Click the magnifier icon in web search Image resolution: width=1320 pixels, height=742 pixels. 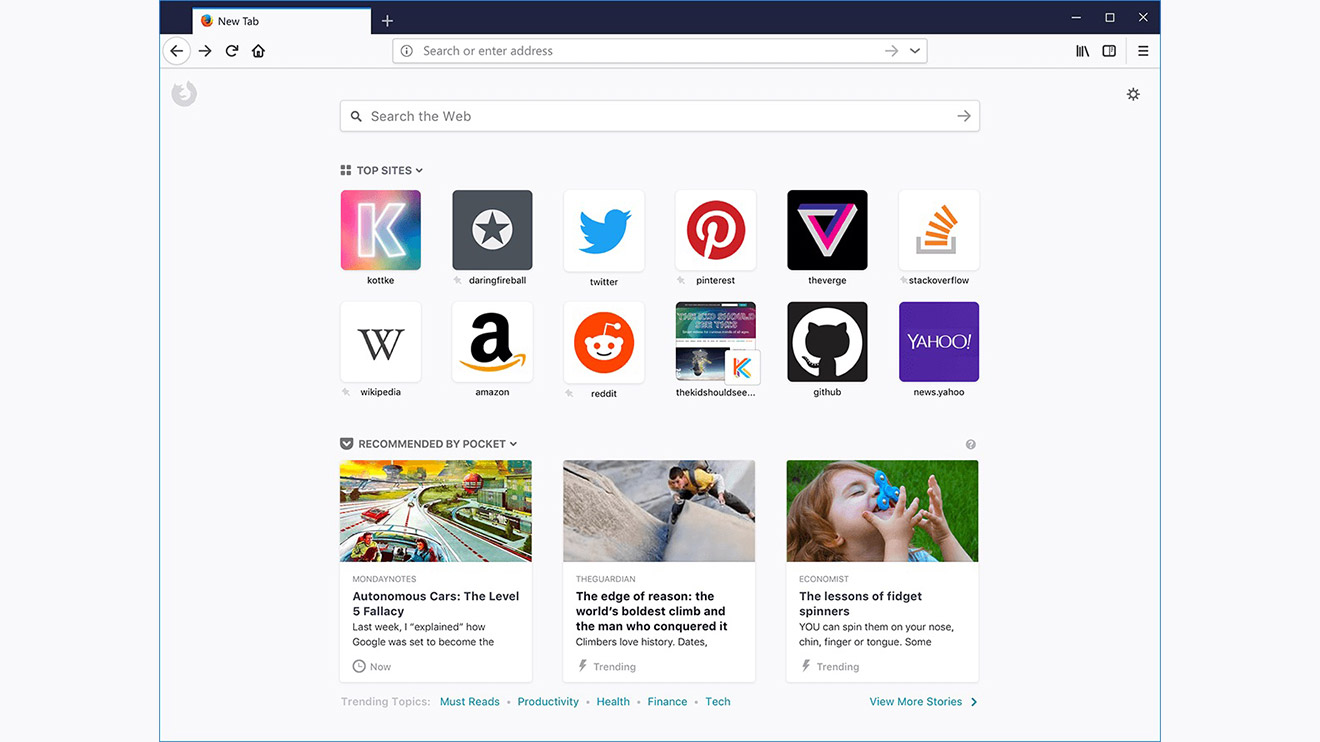(356, 116)
